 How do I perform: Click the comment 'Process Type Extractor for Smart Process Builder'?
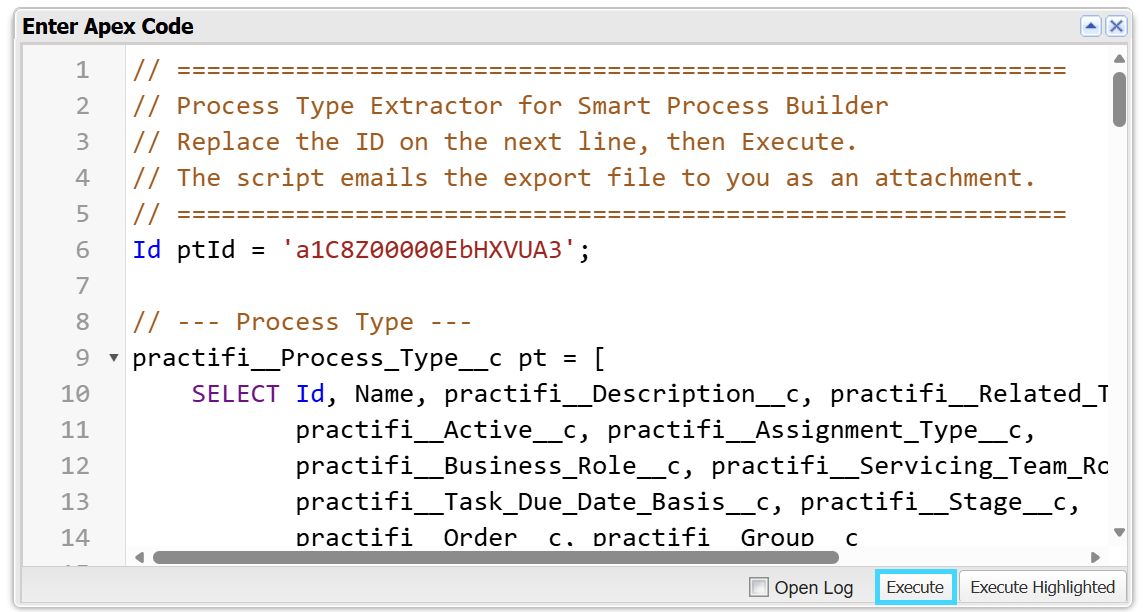[533, 106]
